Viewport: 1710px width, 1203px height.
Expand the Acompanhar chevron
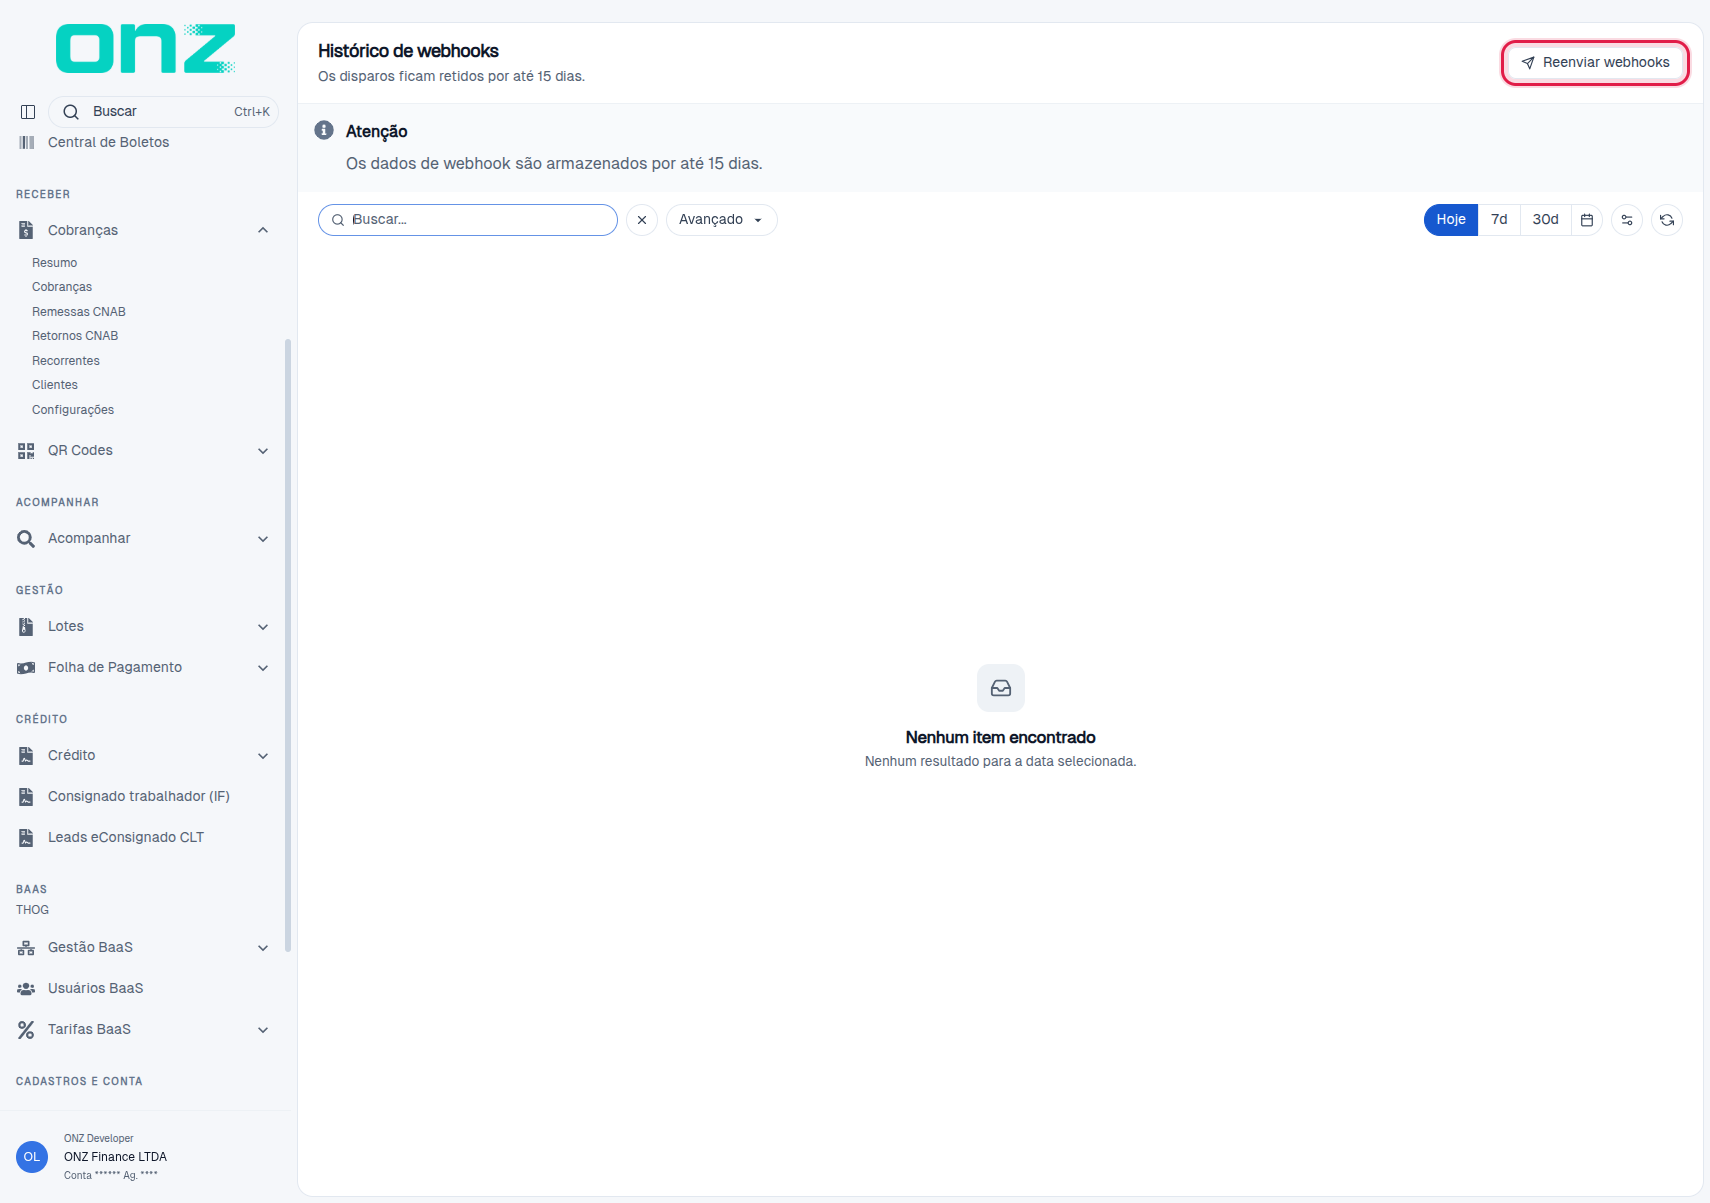263,539
